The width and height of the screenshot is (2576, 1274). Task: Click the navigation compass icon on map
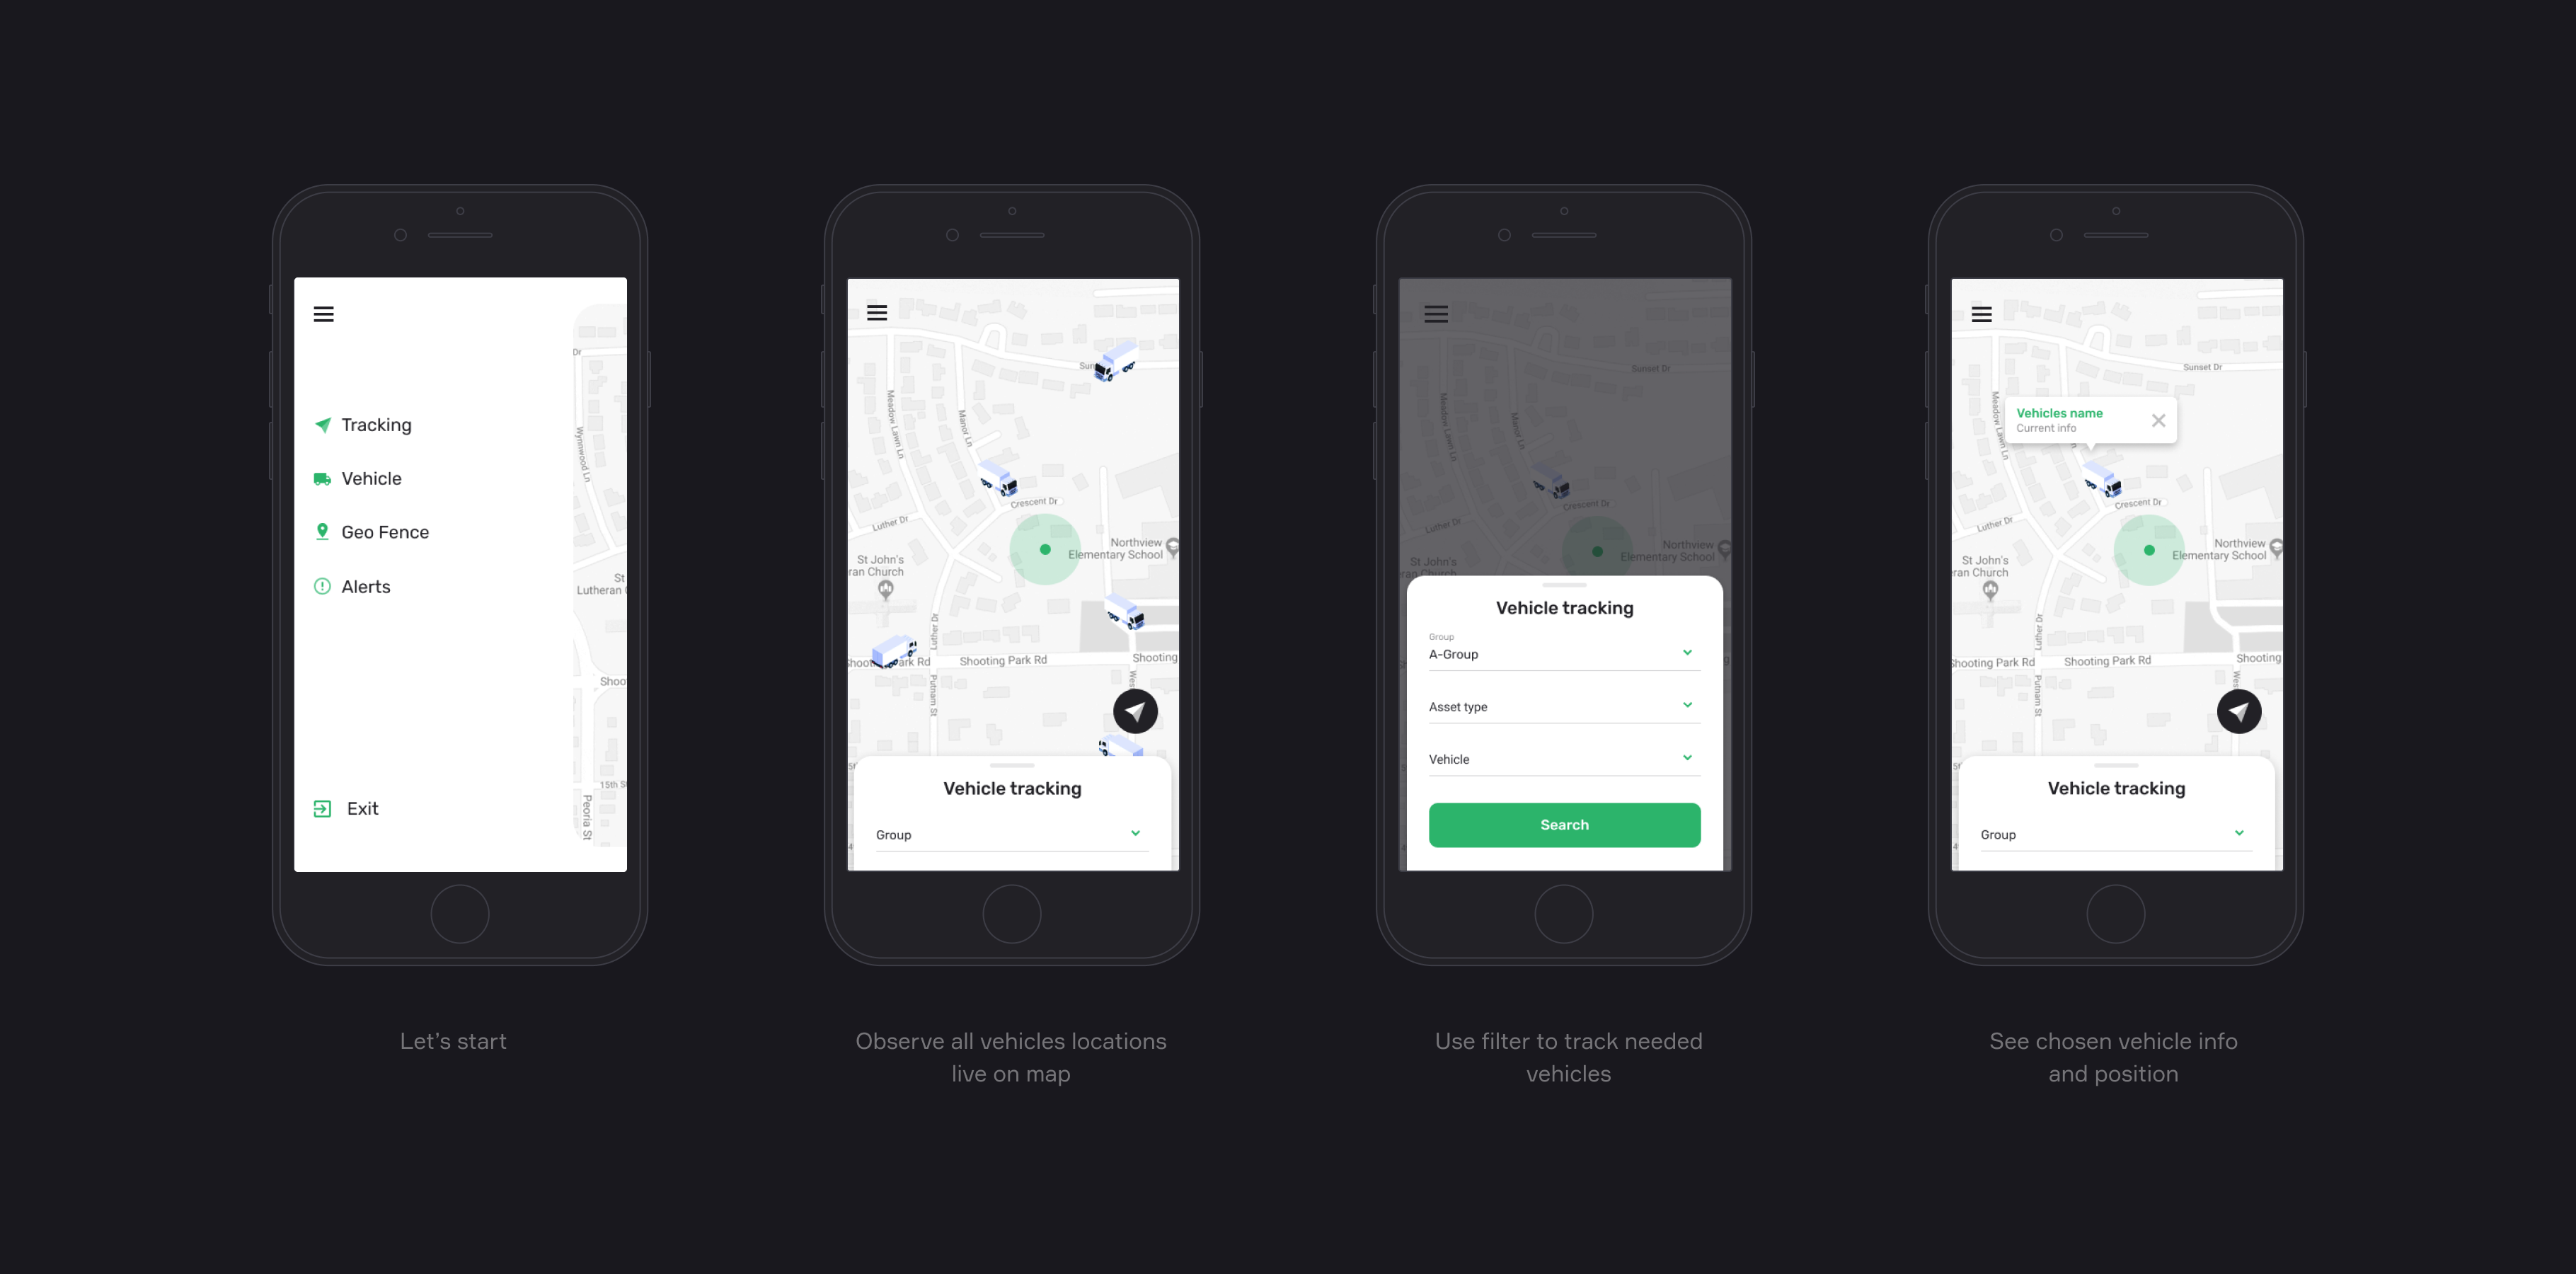click(1135, 710)
